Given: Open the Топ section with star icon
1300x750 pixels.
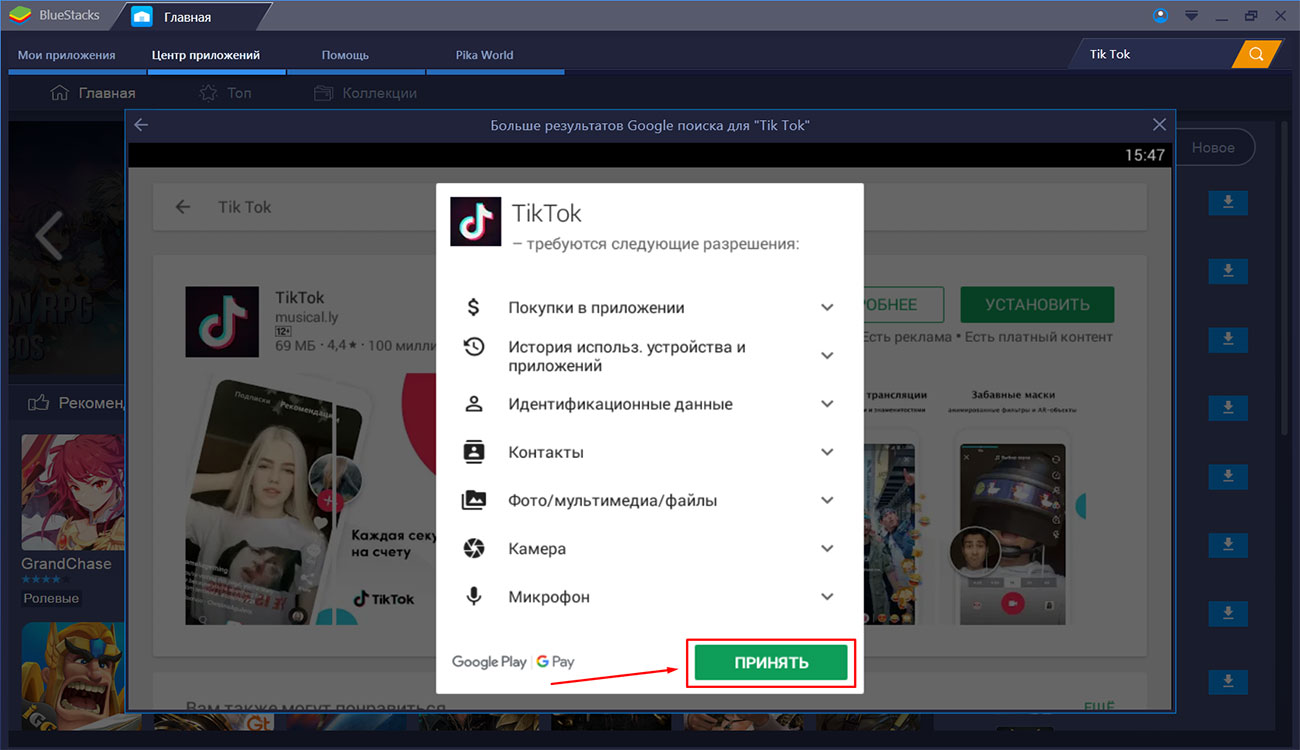Looking at the screenshot, I should pyautogui.click(x=225, y=93).
